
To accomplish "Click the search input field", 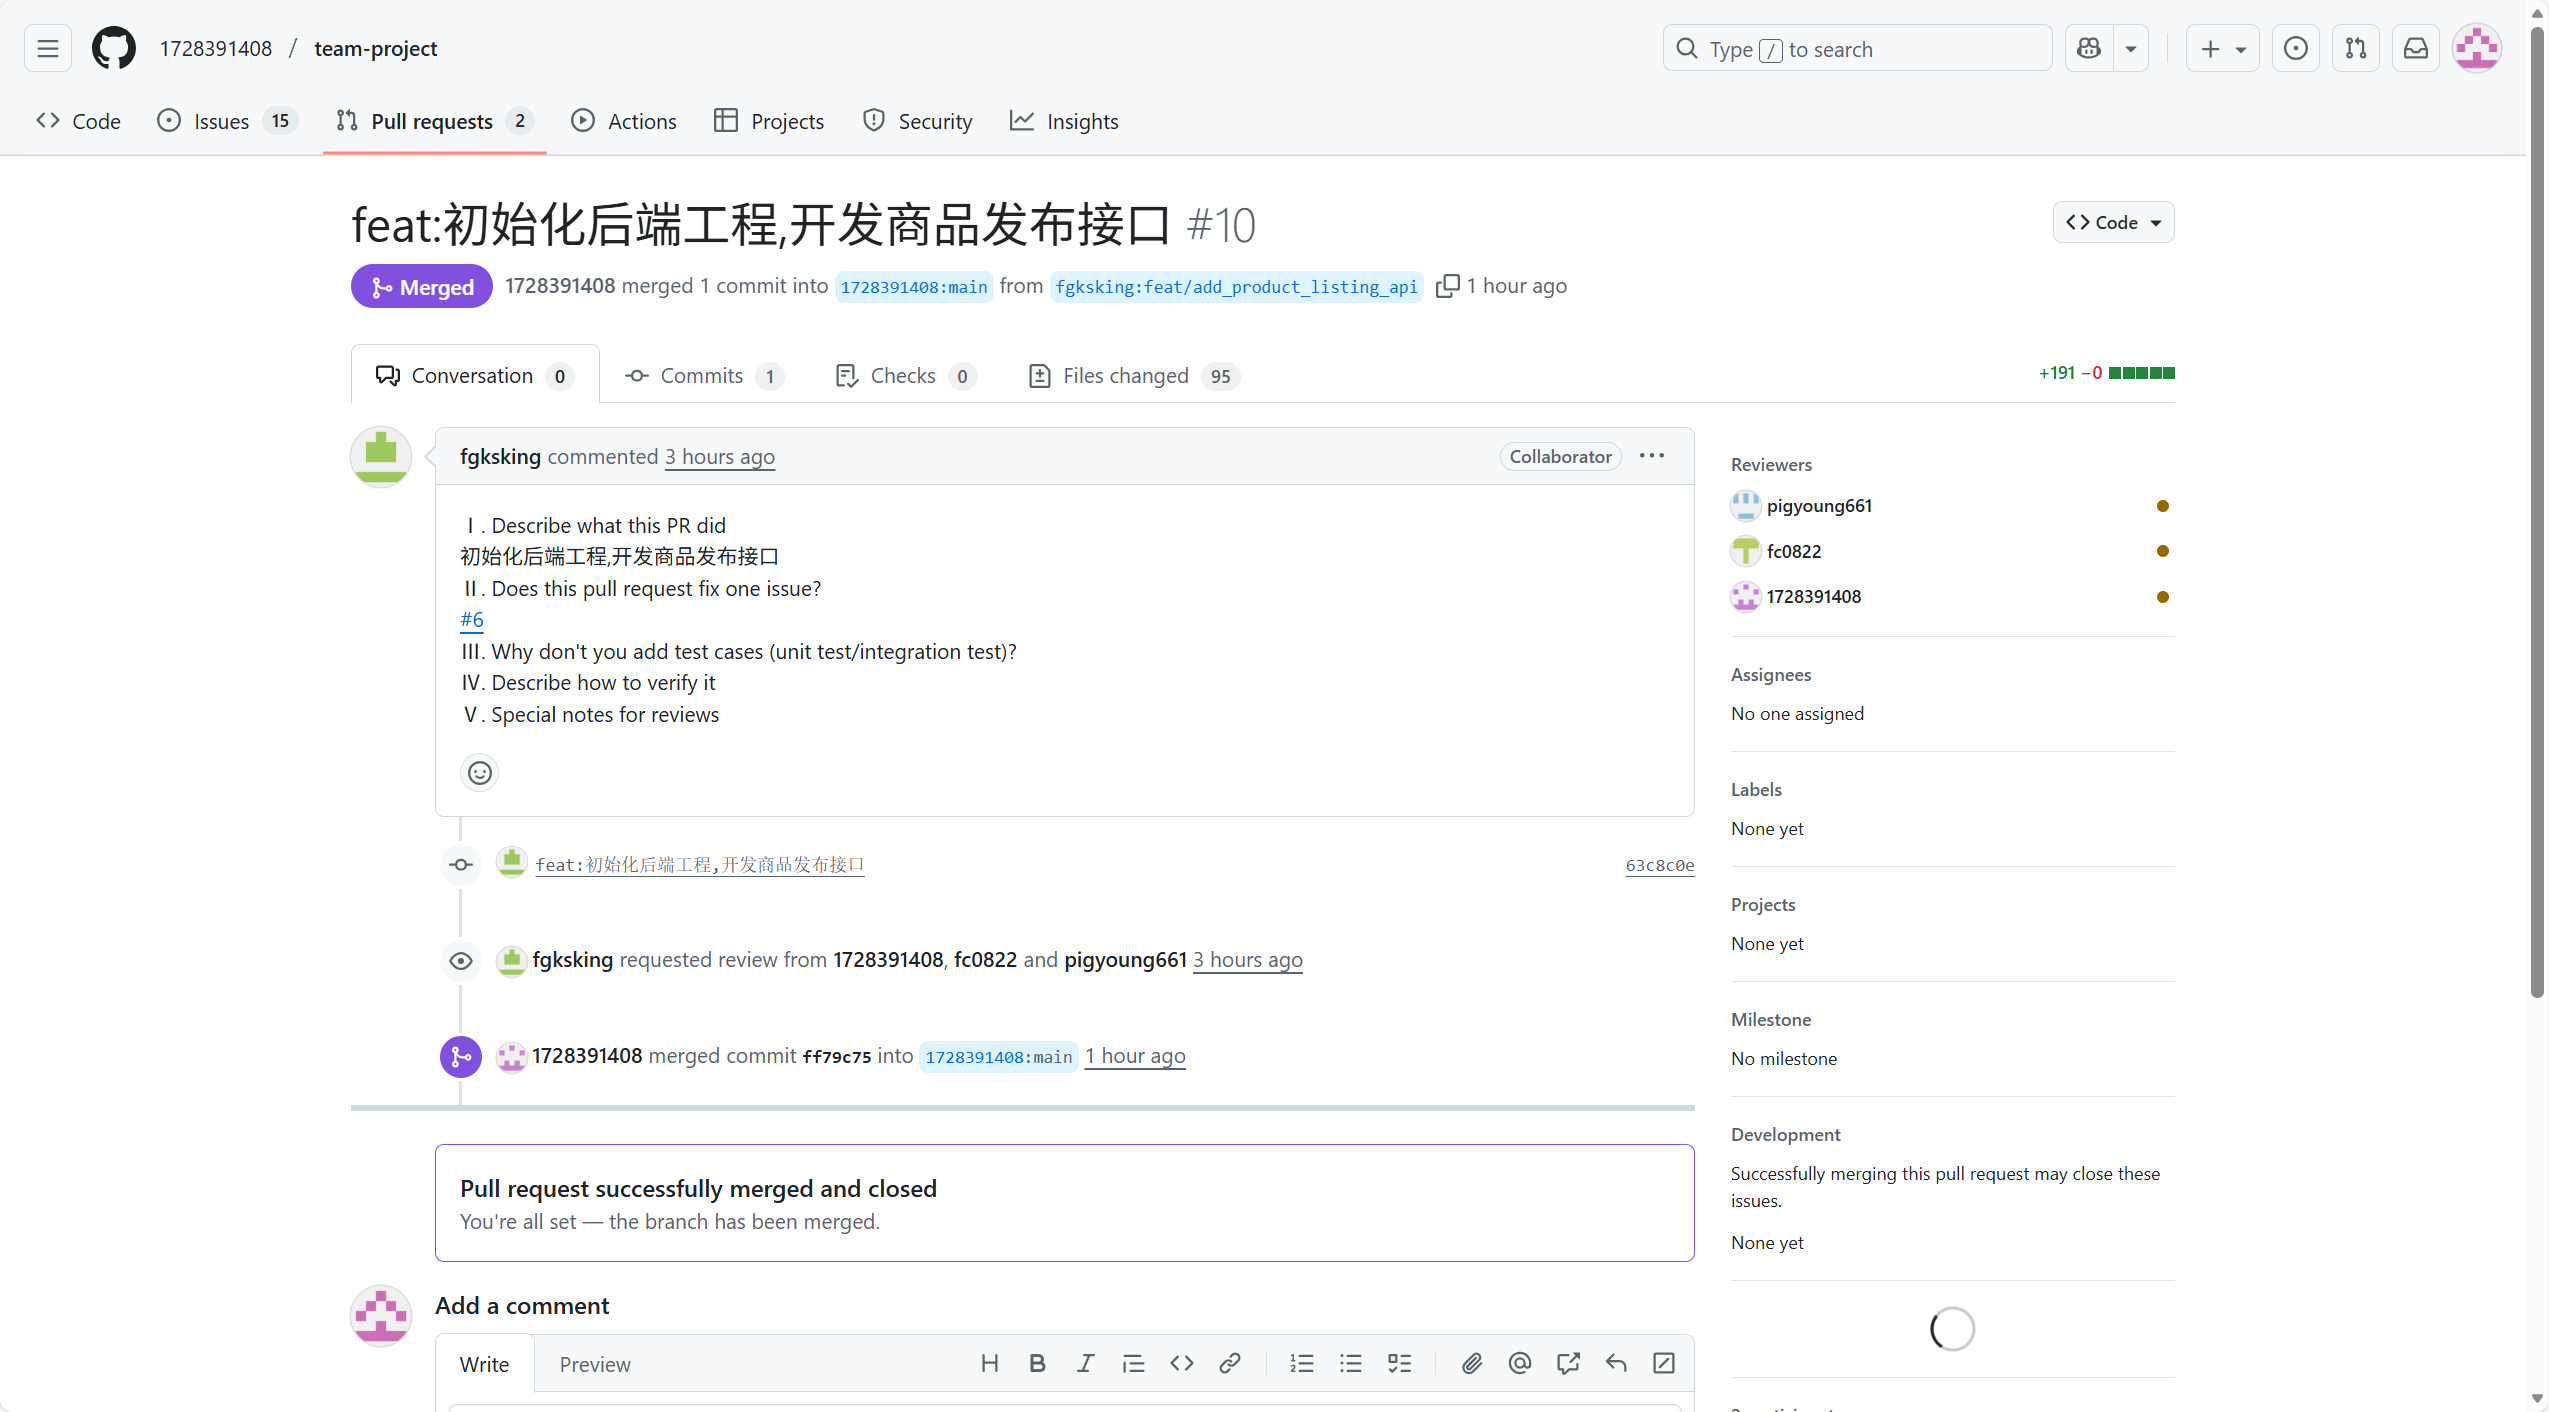I will 1857,48.
